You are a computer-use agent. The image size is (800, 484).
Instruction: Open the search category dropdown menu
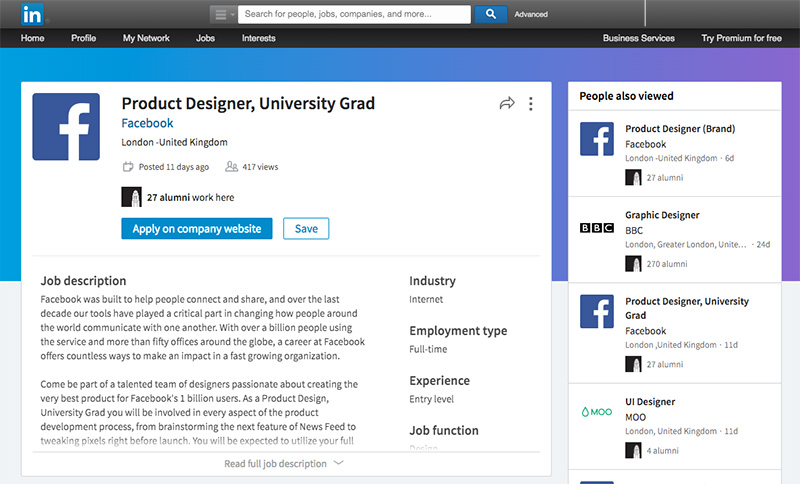pyautogui.click(x=223, y=14)
